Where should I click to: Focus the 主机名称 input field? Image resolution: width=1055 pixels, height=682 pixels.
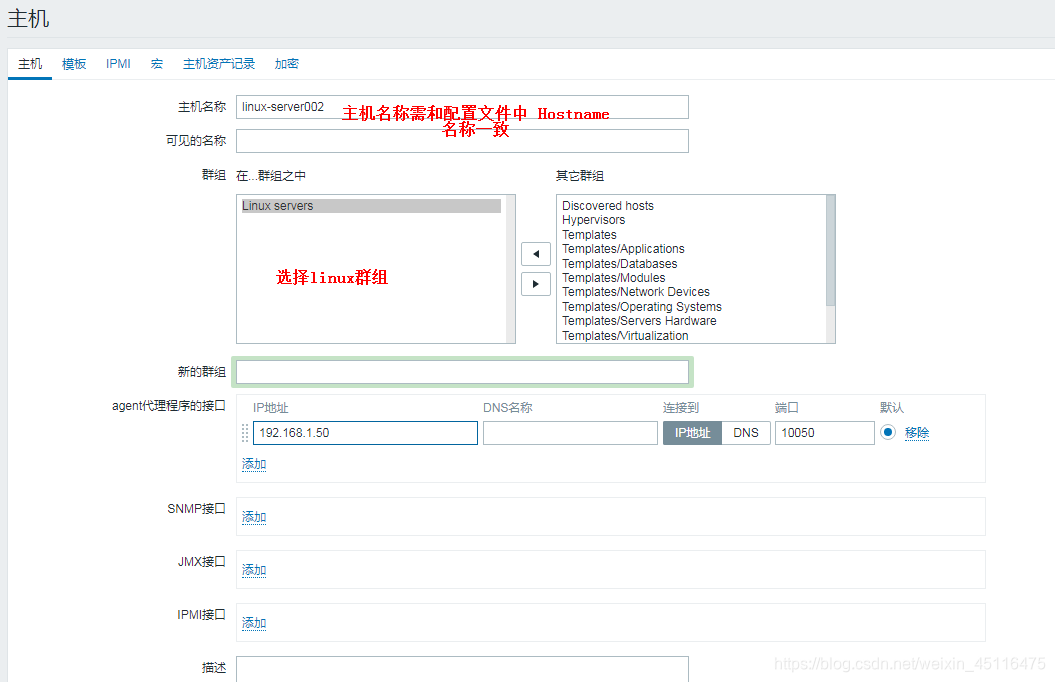pyautogui.click(x=462, y=107)
